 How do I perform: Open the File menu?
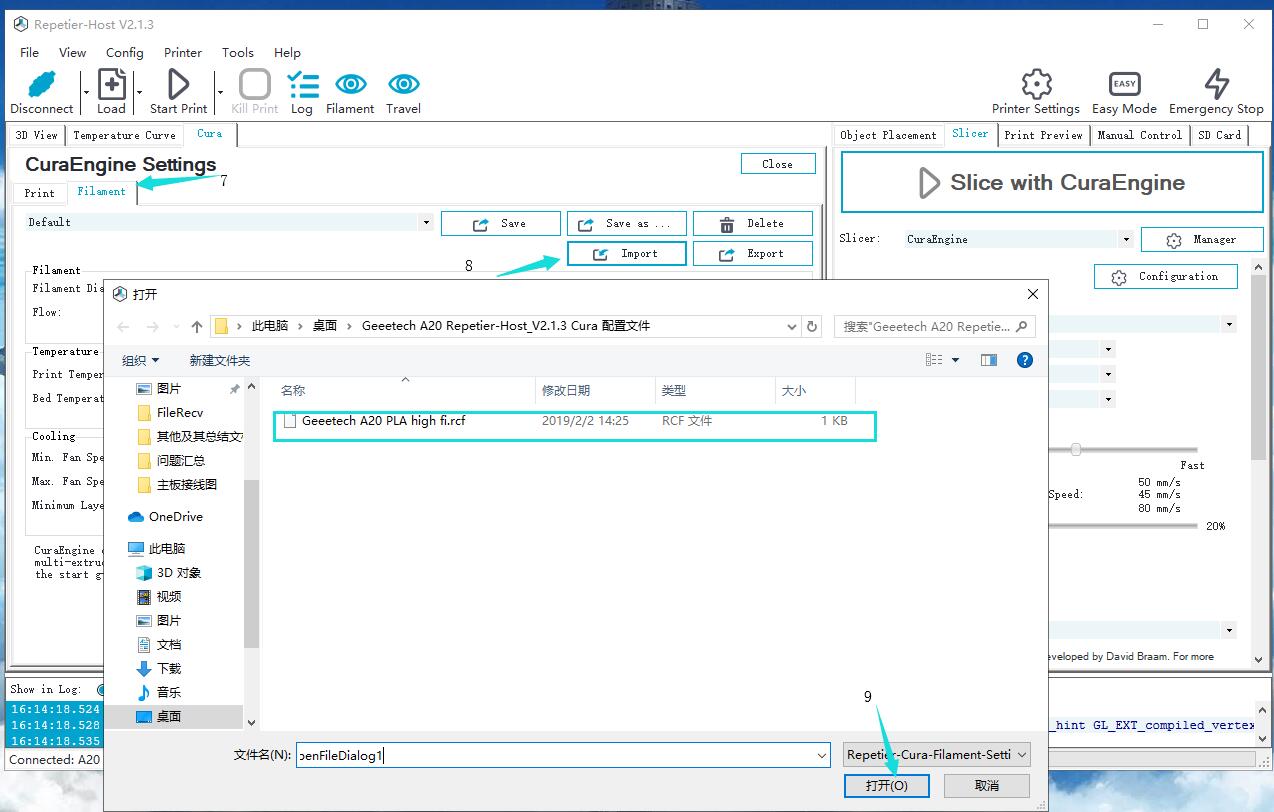(30, 52)
